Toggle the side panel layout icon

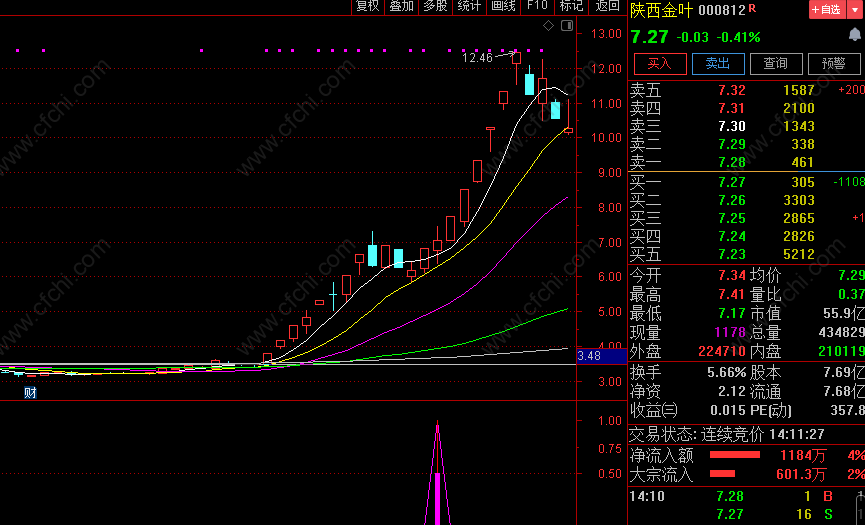click(567, 25)
